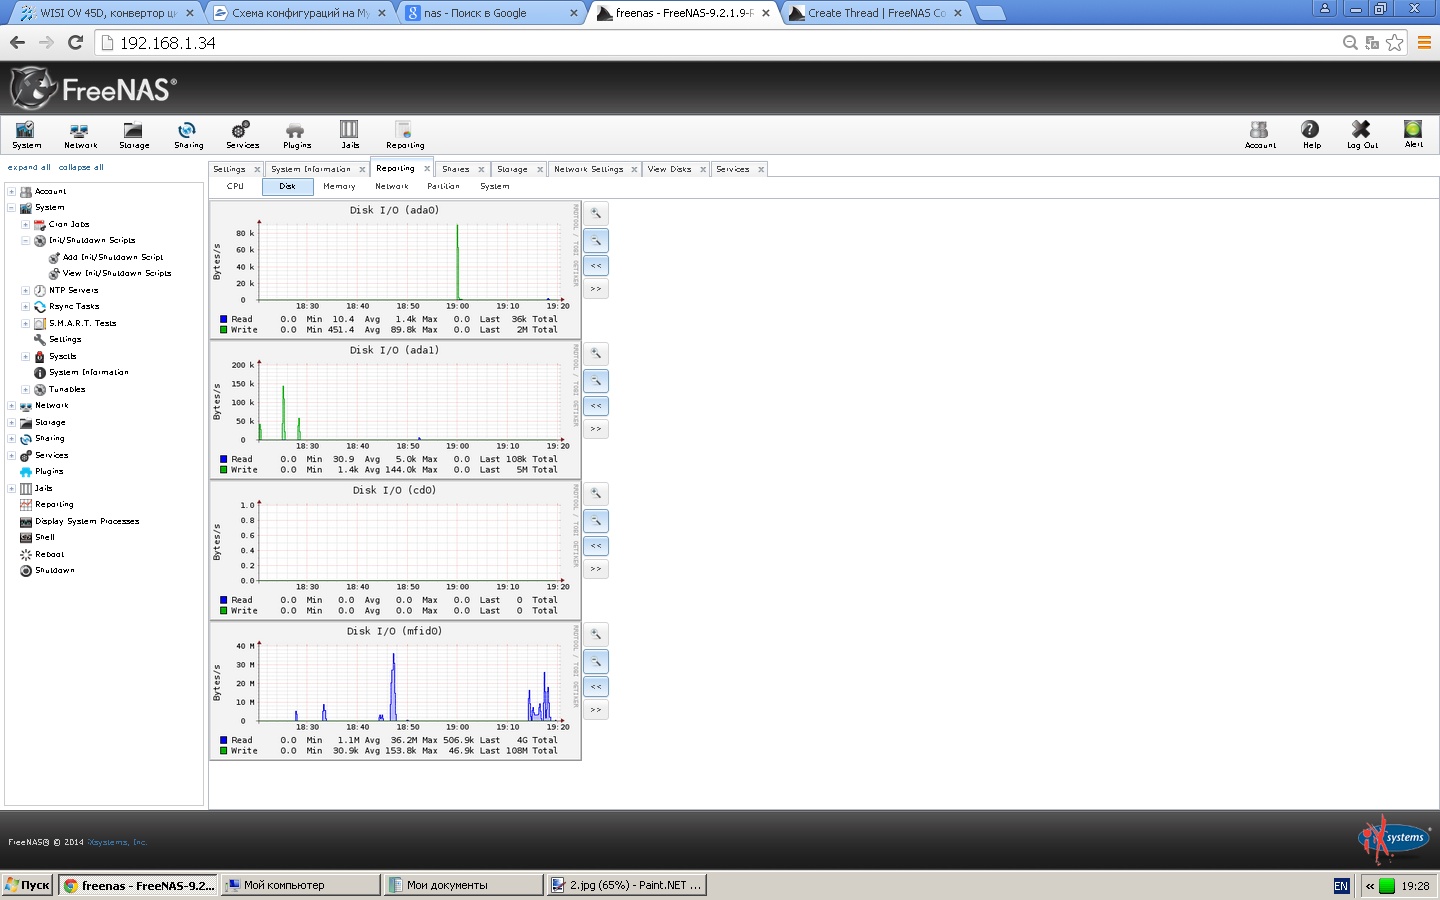Zoom out on the mfid0 disk graph
Image resolution: width=1440 pixels, height=900 pixels.
point(596,661)
